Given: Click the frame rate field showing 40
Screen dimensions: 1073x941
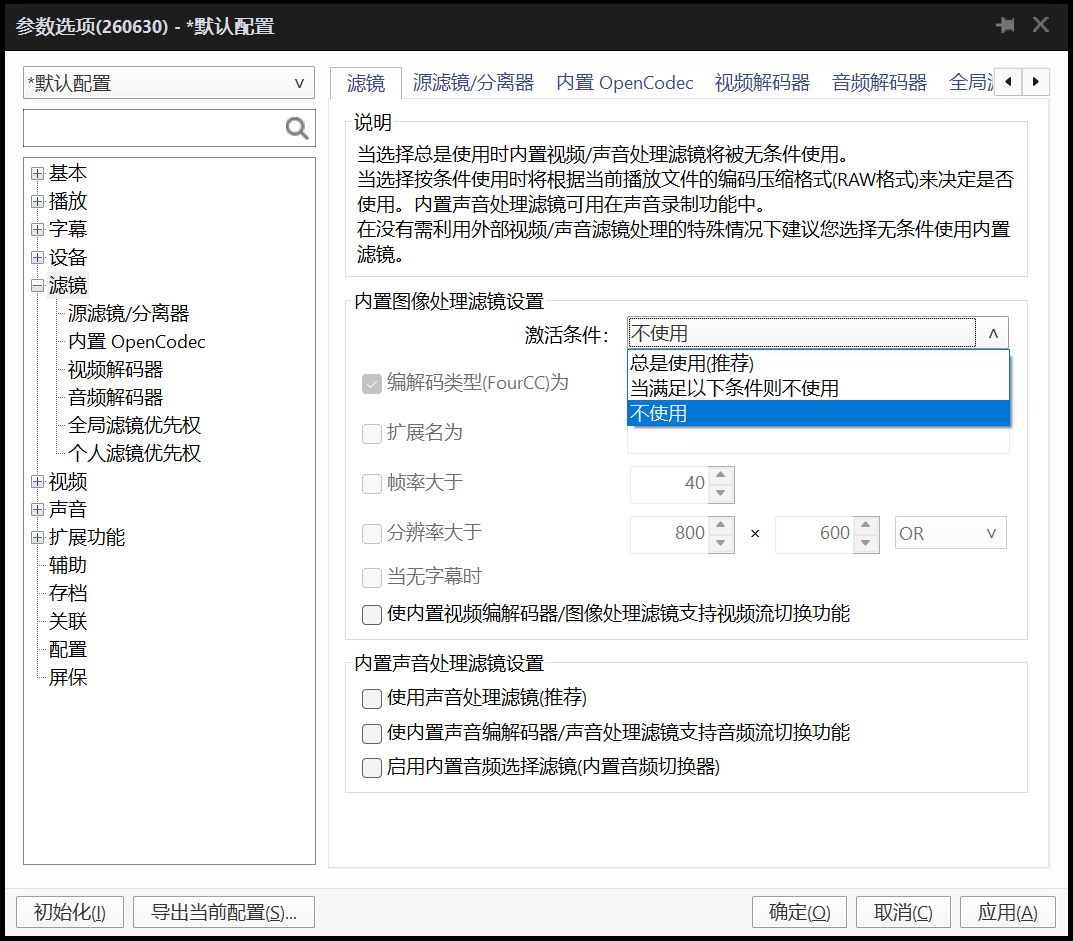Looking at the screenshot, I should tap(670, 483).
